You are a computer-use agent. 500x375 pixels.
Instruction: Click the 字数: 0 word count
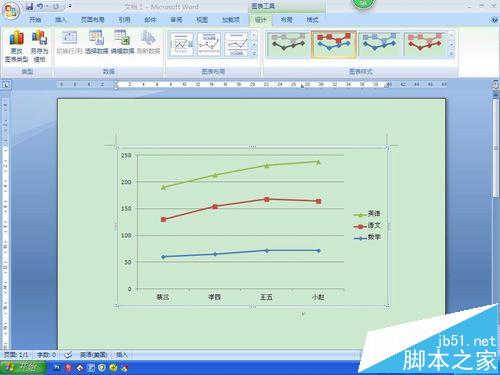coord(46,355)
